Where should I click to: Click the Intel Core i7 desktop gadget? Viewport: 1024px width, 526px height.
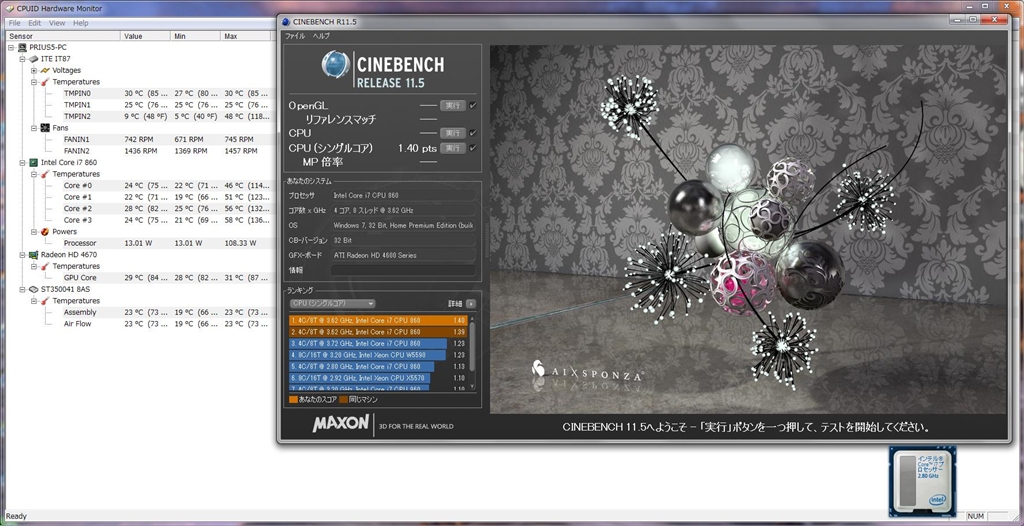(x=922, y=479)
